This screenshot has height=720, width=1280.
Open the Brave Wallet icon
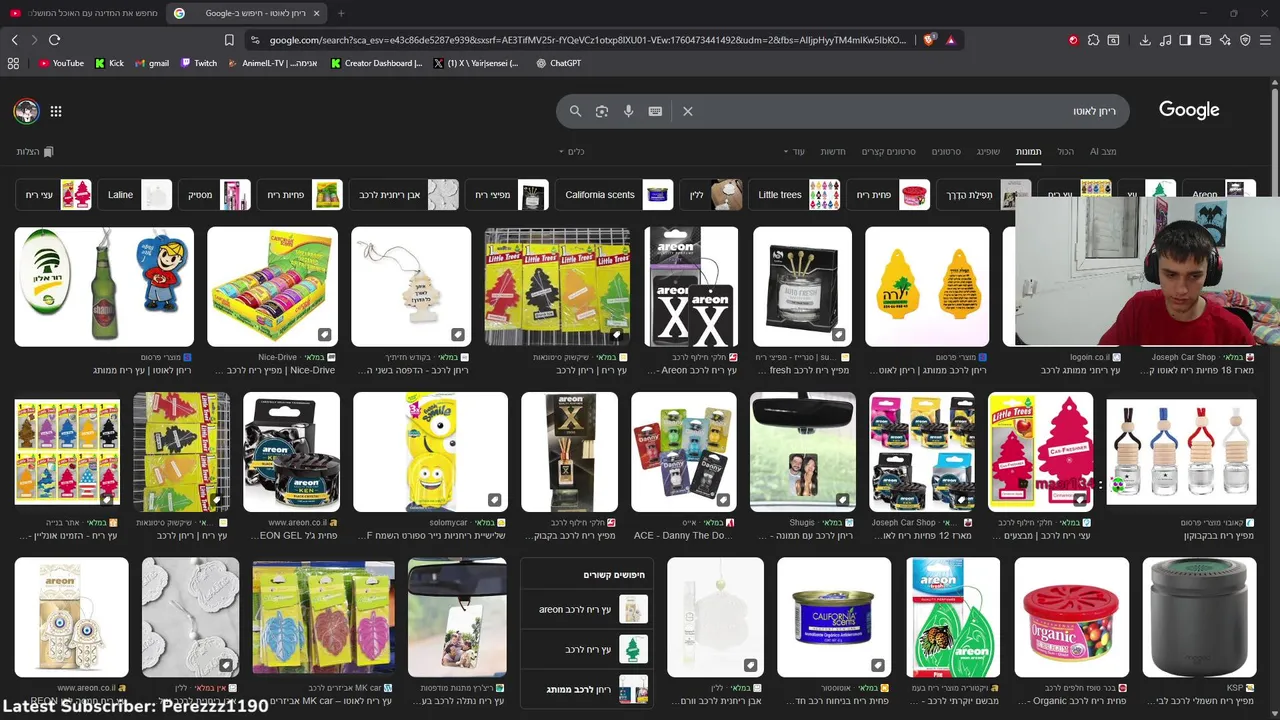coord(1205,40)
